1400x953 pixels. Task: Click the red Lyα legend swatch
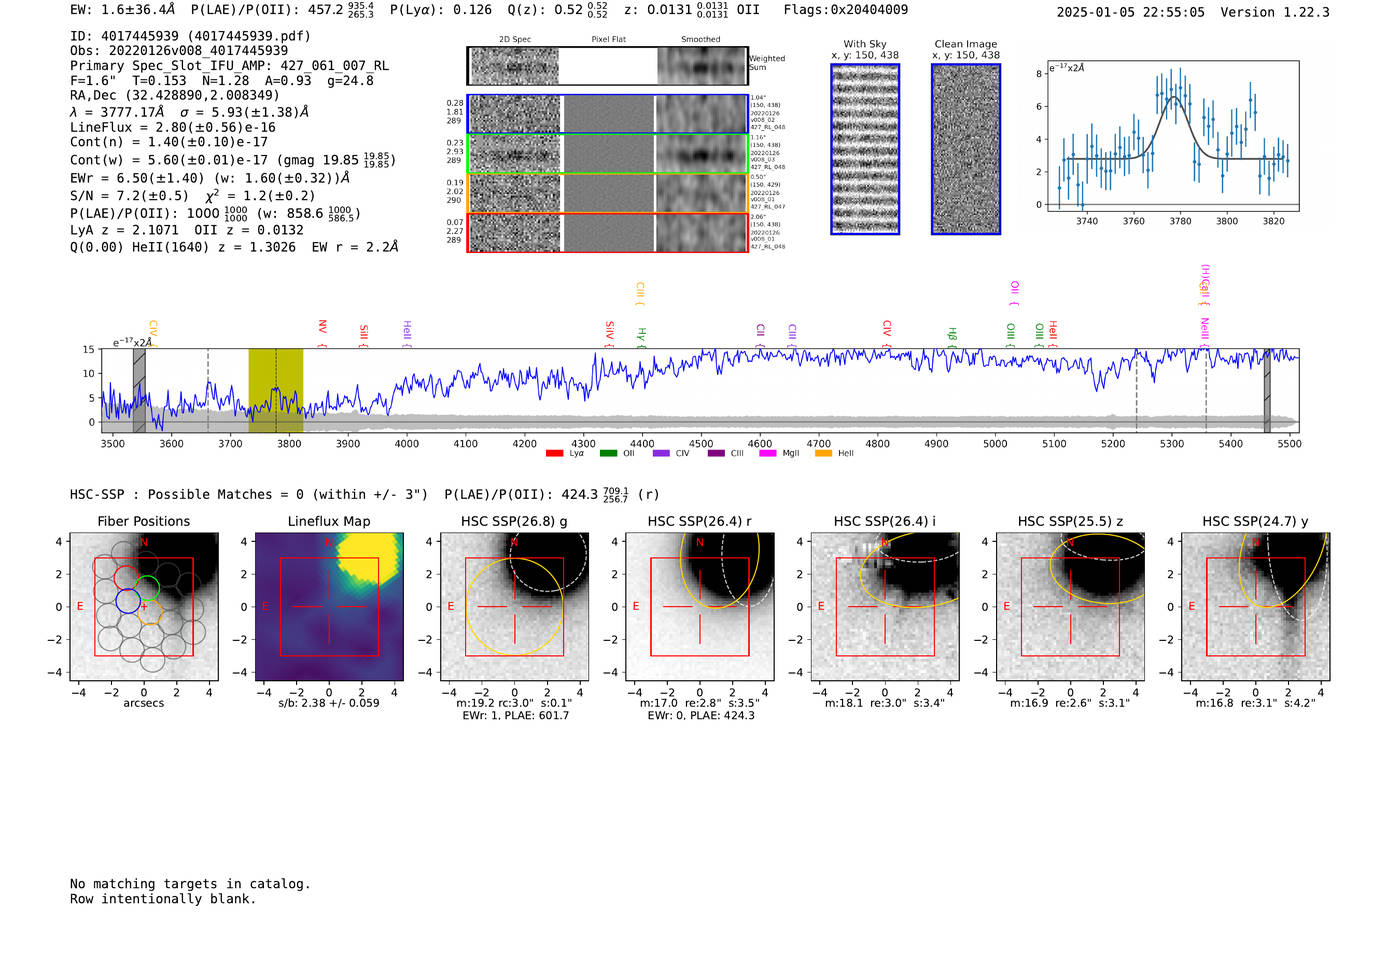(x=554, y=454)
